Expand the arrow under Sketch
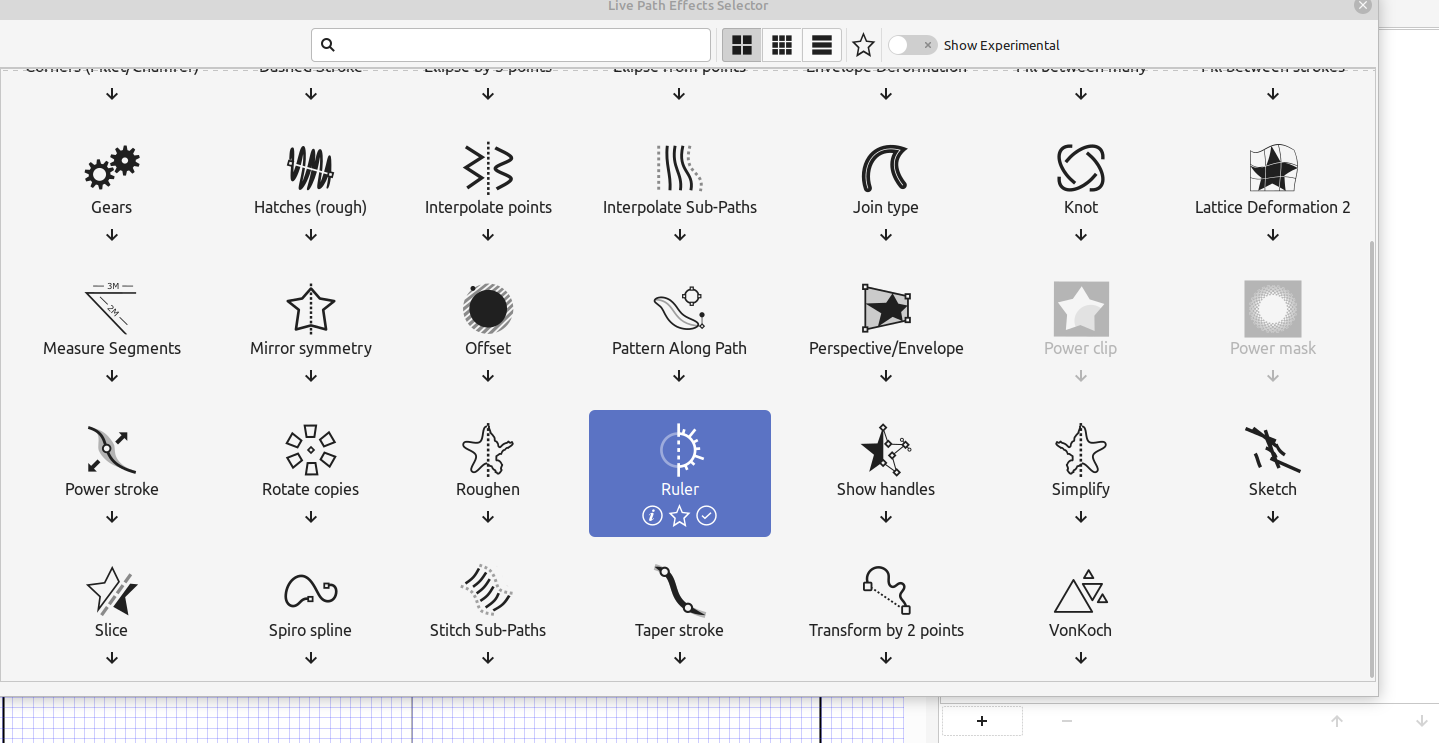This screenshot has width=1439, height=743. click(x=1273, y=517)
